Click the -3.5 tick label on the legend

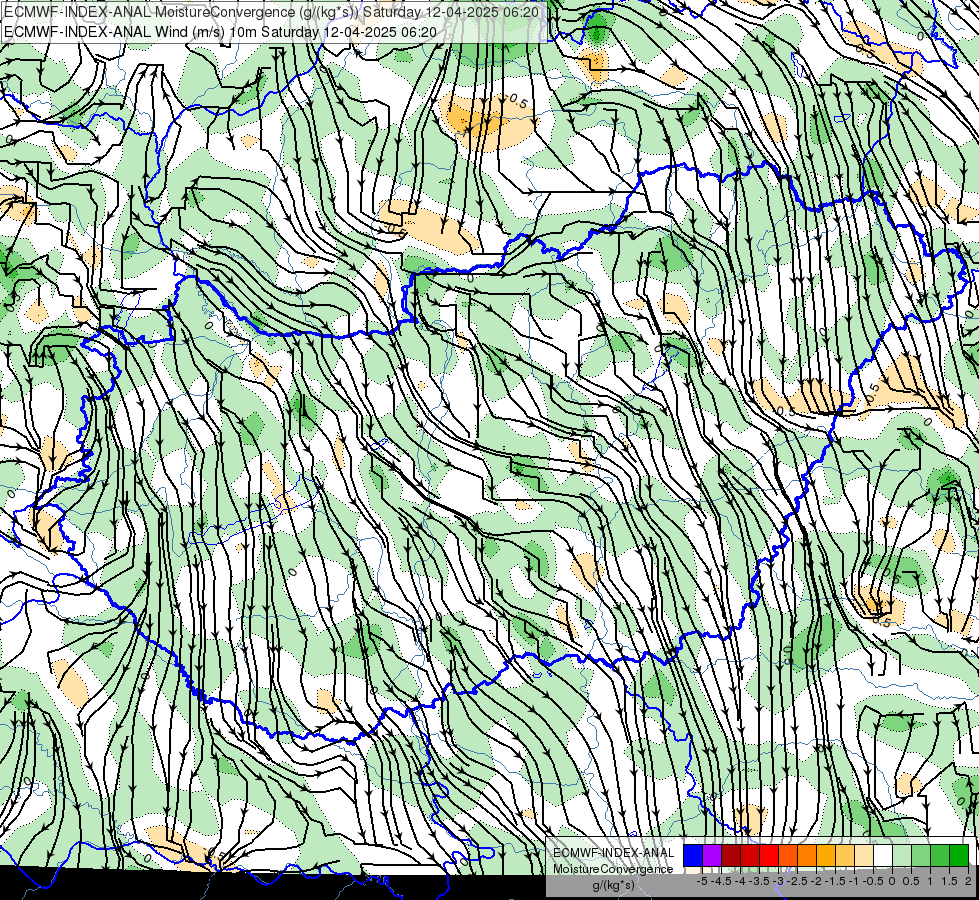pos(759,881)
